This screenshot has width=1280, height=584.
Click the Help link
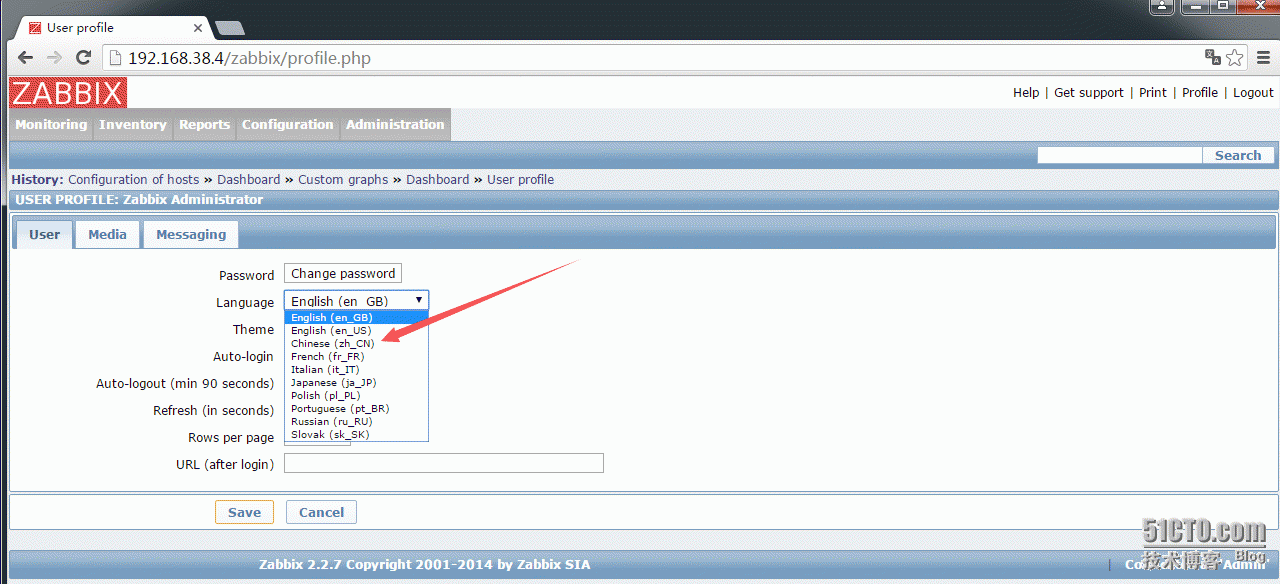pyautogui.click(x=1026, y=92)
